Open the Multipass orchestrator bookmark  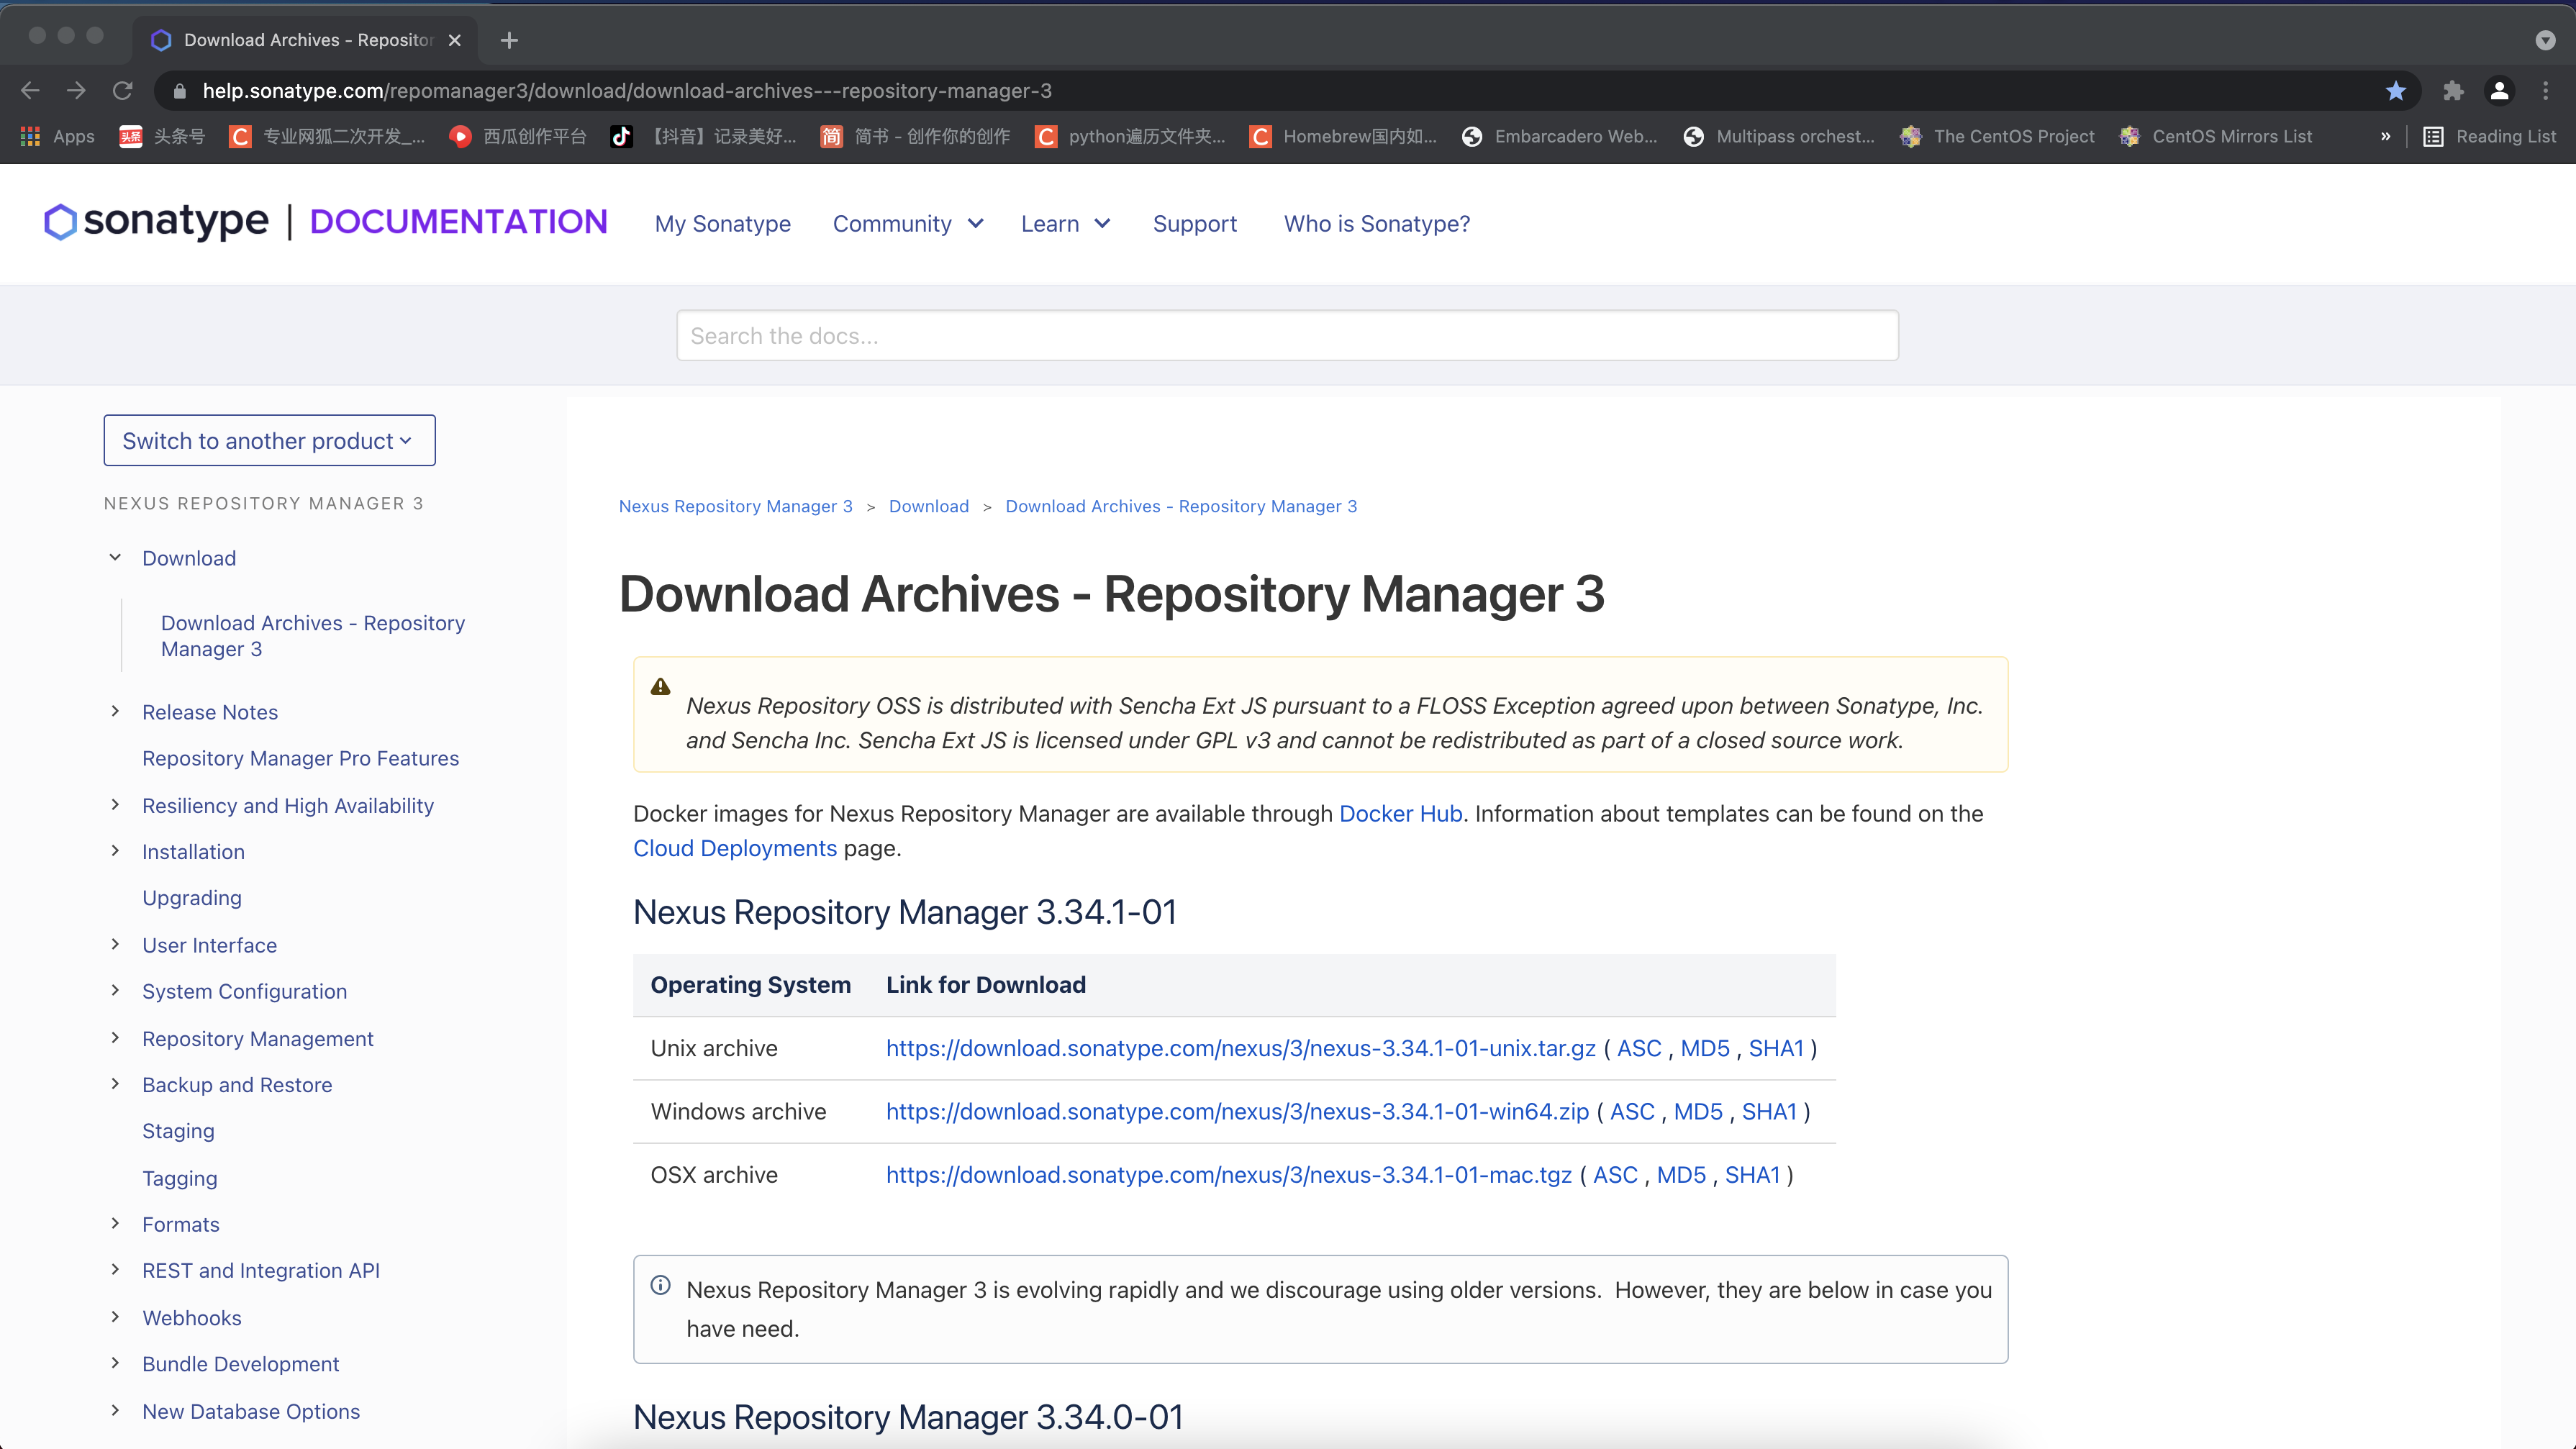point(1779,136)
